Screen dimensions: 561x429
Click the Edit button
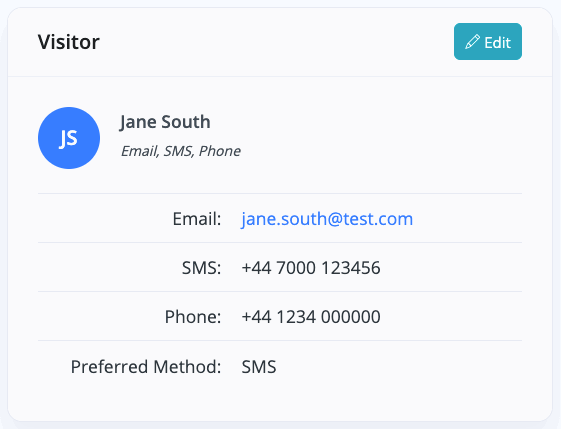(x=488, y=42)
